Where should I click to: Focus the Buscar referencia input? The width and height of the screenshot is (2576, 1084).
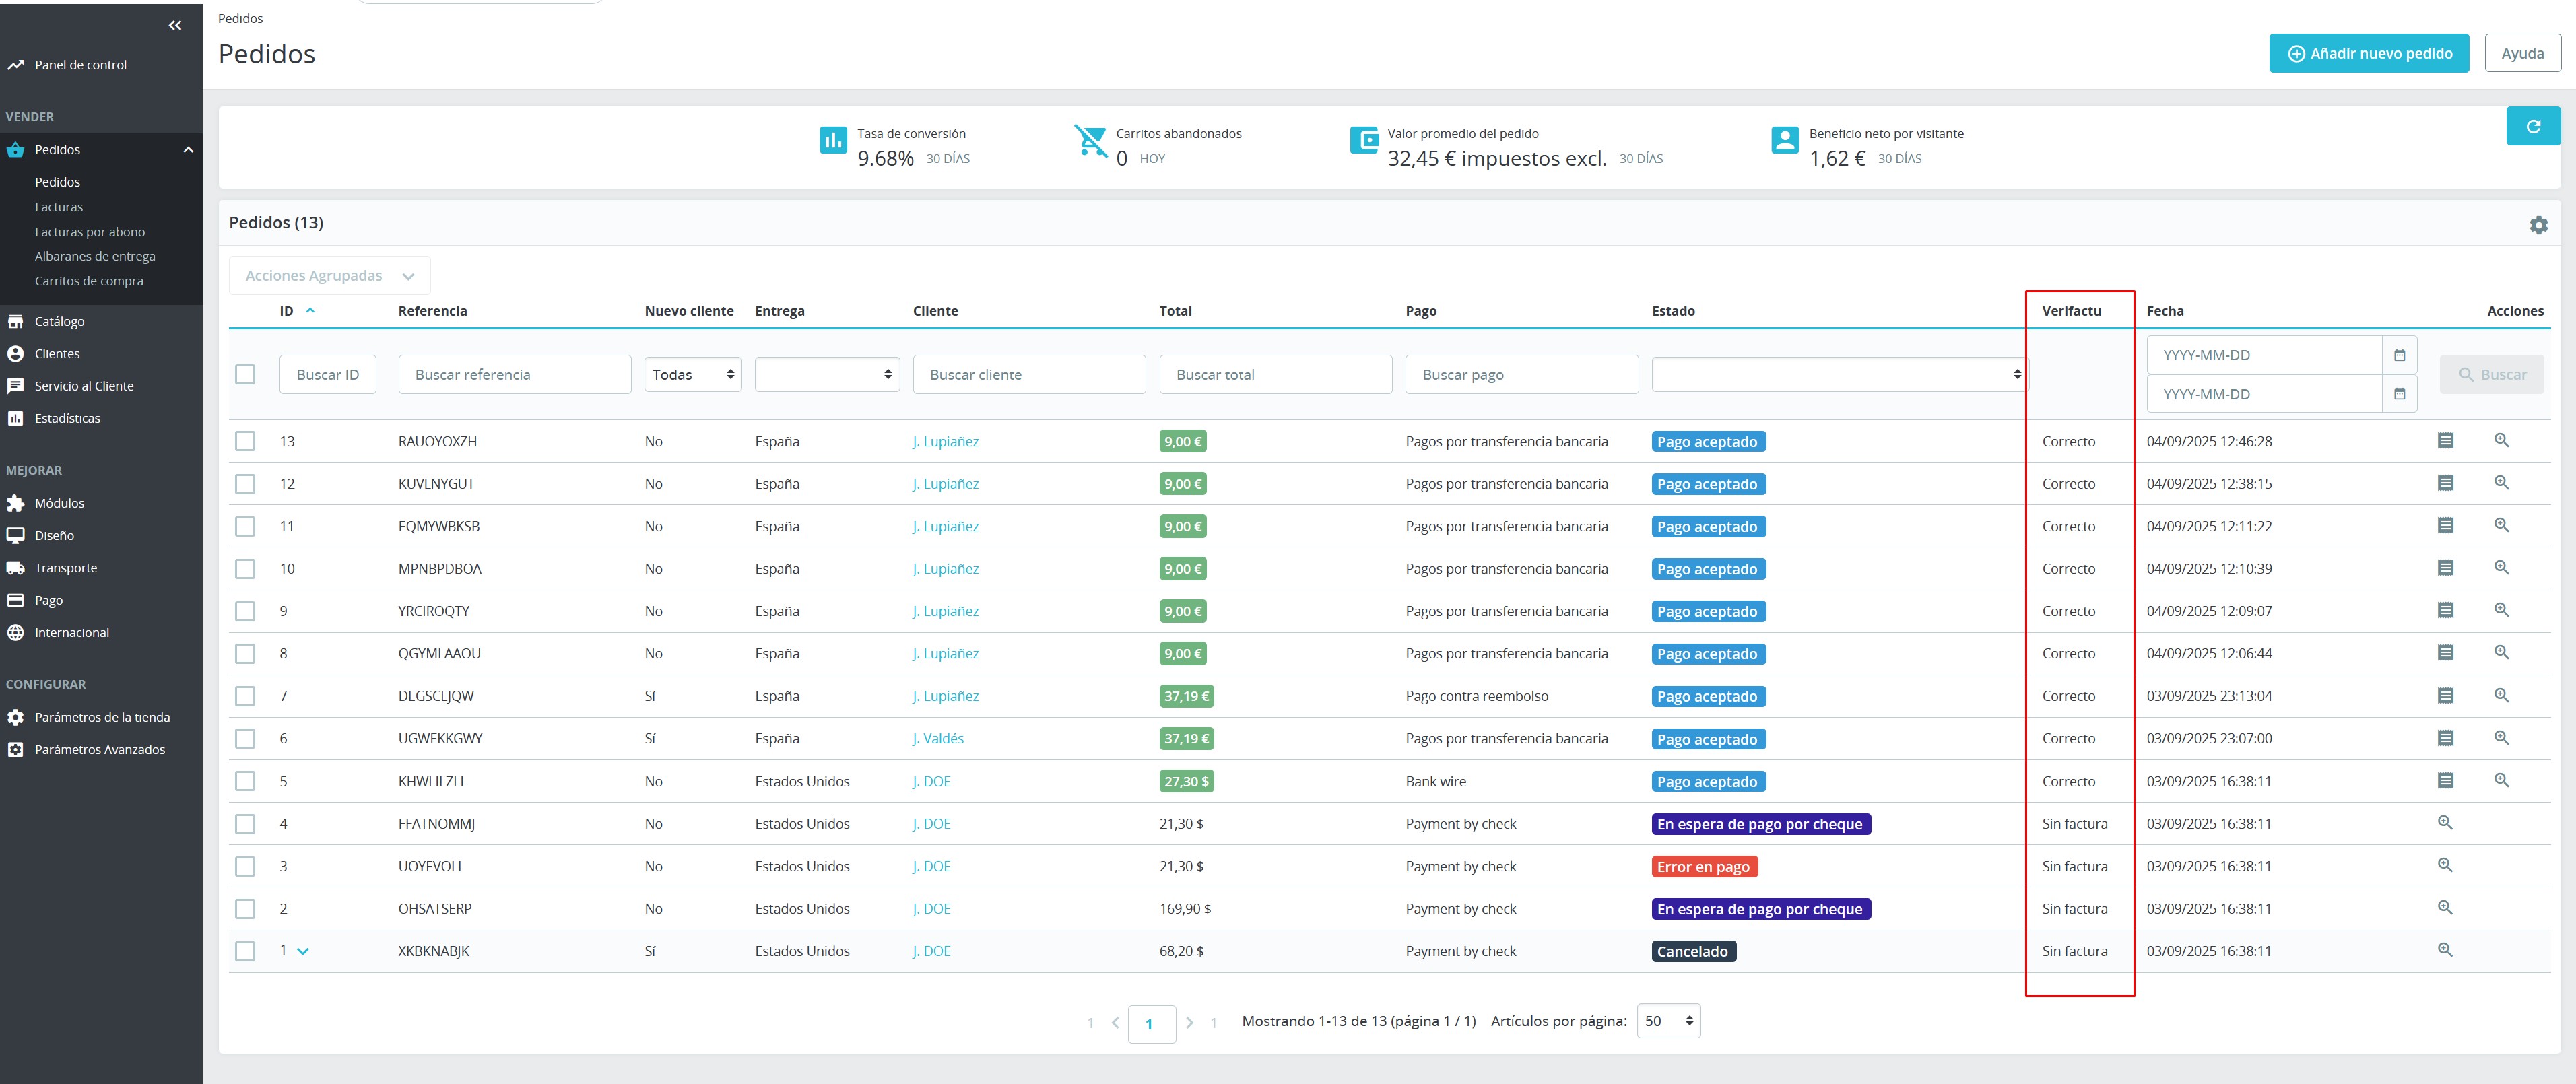coord(514,374)
